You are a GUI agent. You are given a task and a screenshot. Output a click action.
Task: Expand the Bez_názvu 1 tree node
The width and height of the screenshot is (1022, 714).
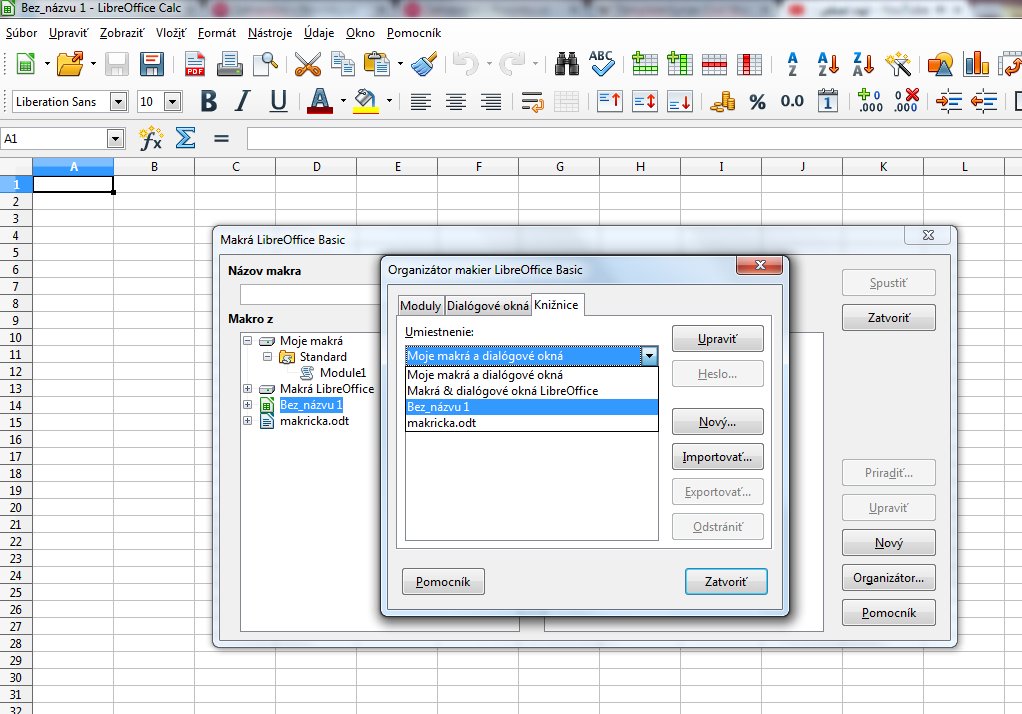pos(248,405)
